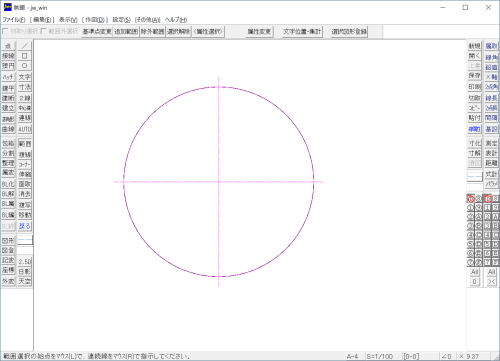The height and width of the screenshot is (361, 500).
Task: Click the blue 戻る undo button
Action: pos(25,226)
